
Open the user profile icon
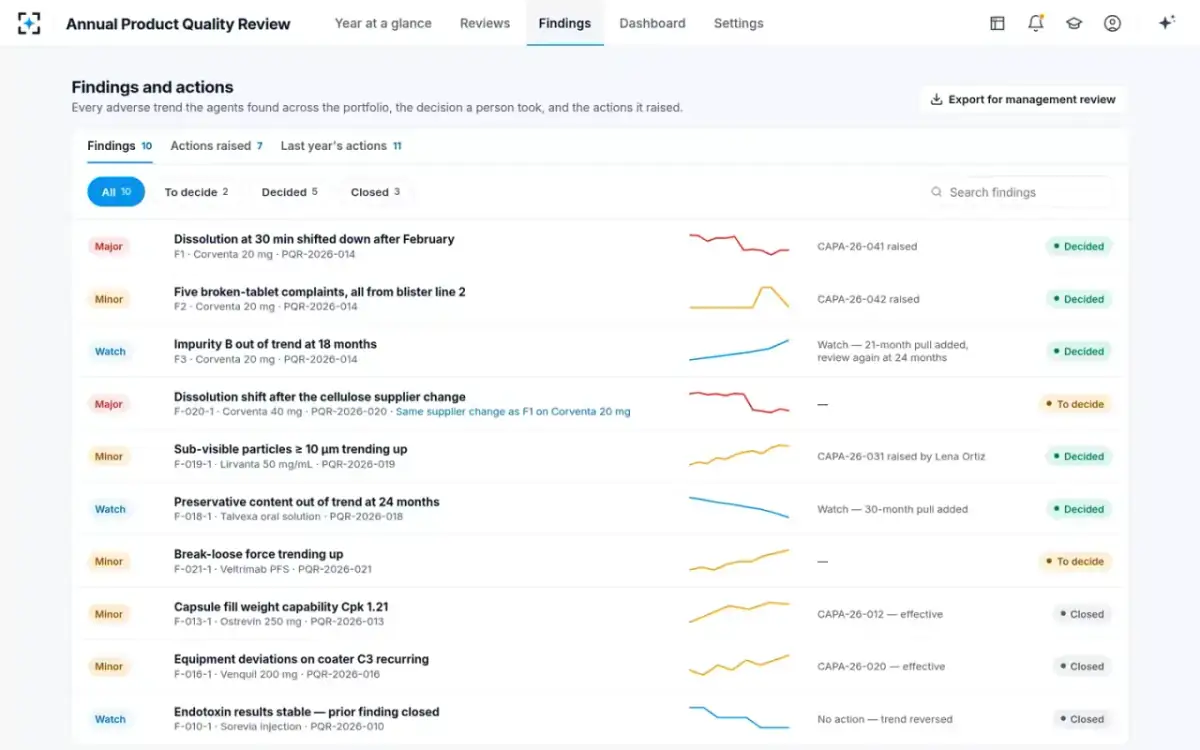tap(1112, 23)
